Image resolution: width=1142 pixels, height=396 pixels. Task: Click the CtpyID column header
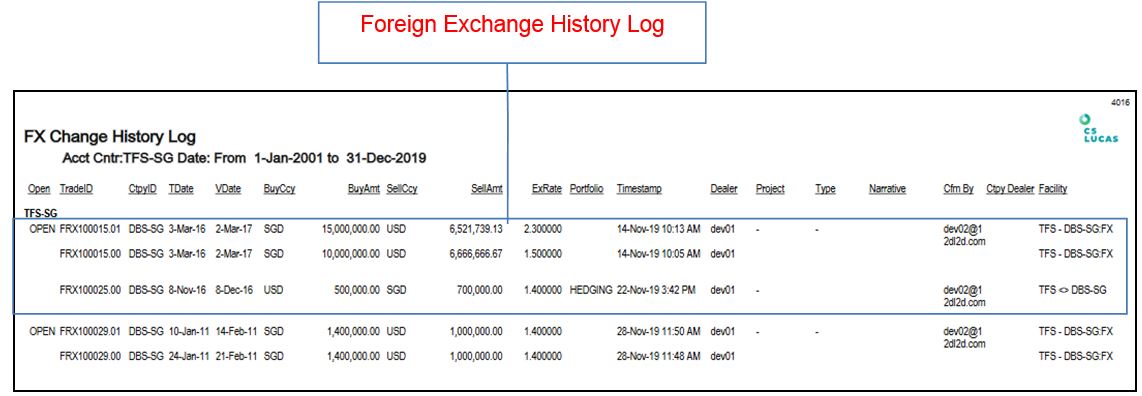[x=142, y=189]
